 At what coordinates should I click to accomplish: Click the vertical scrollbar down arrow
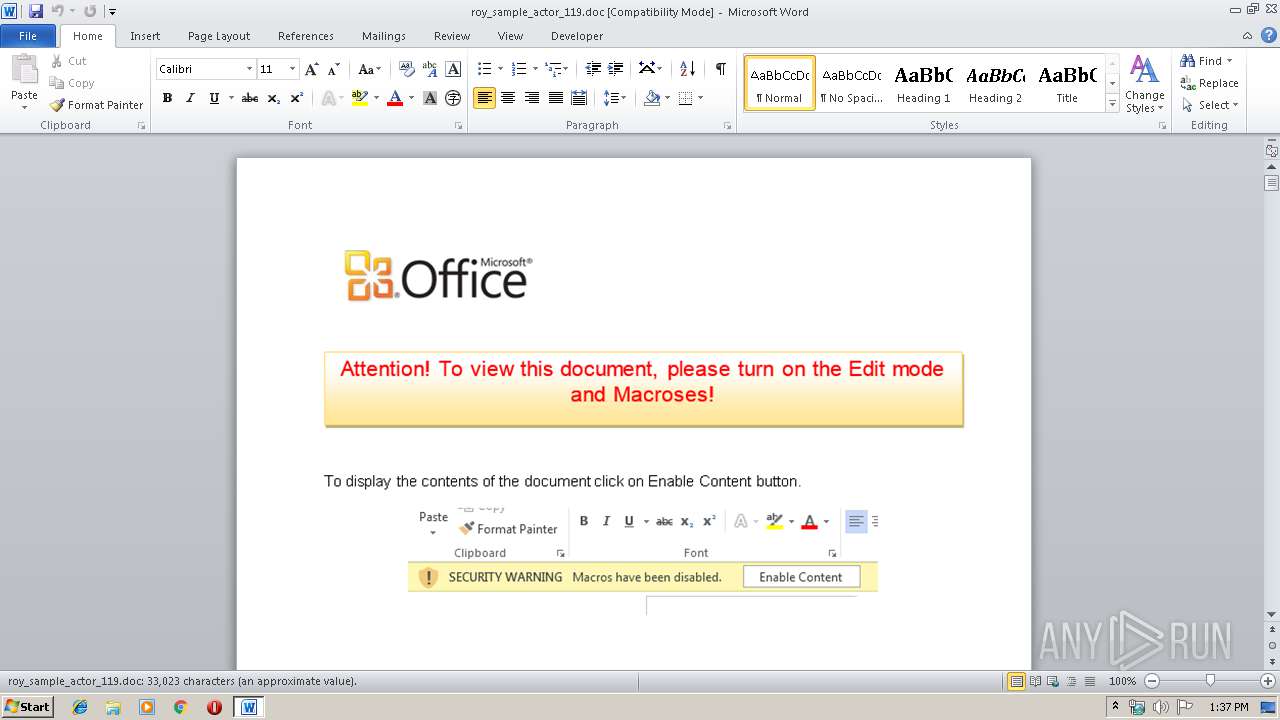1272,615
